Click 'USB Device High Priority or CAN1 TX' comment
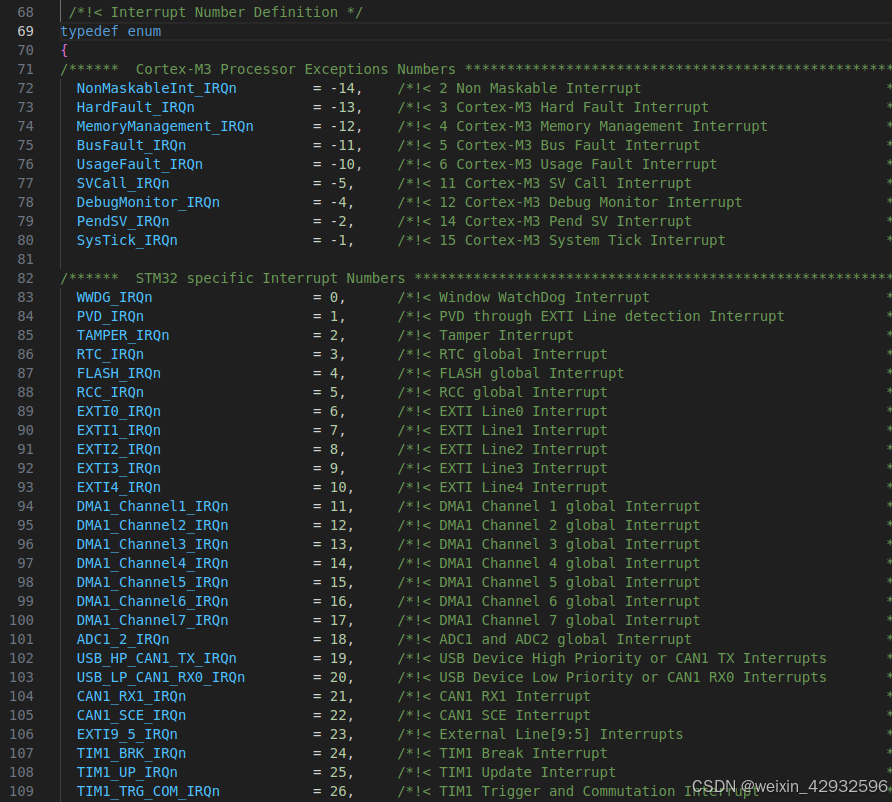 point(587,658)
